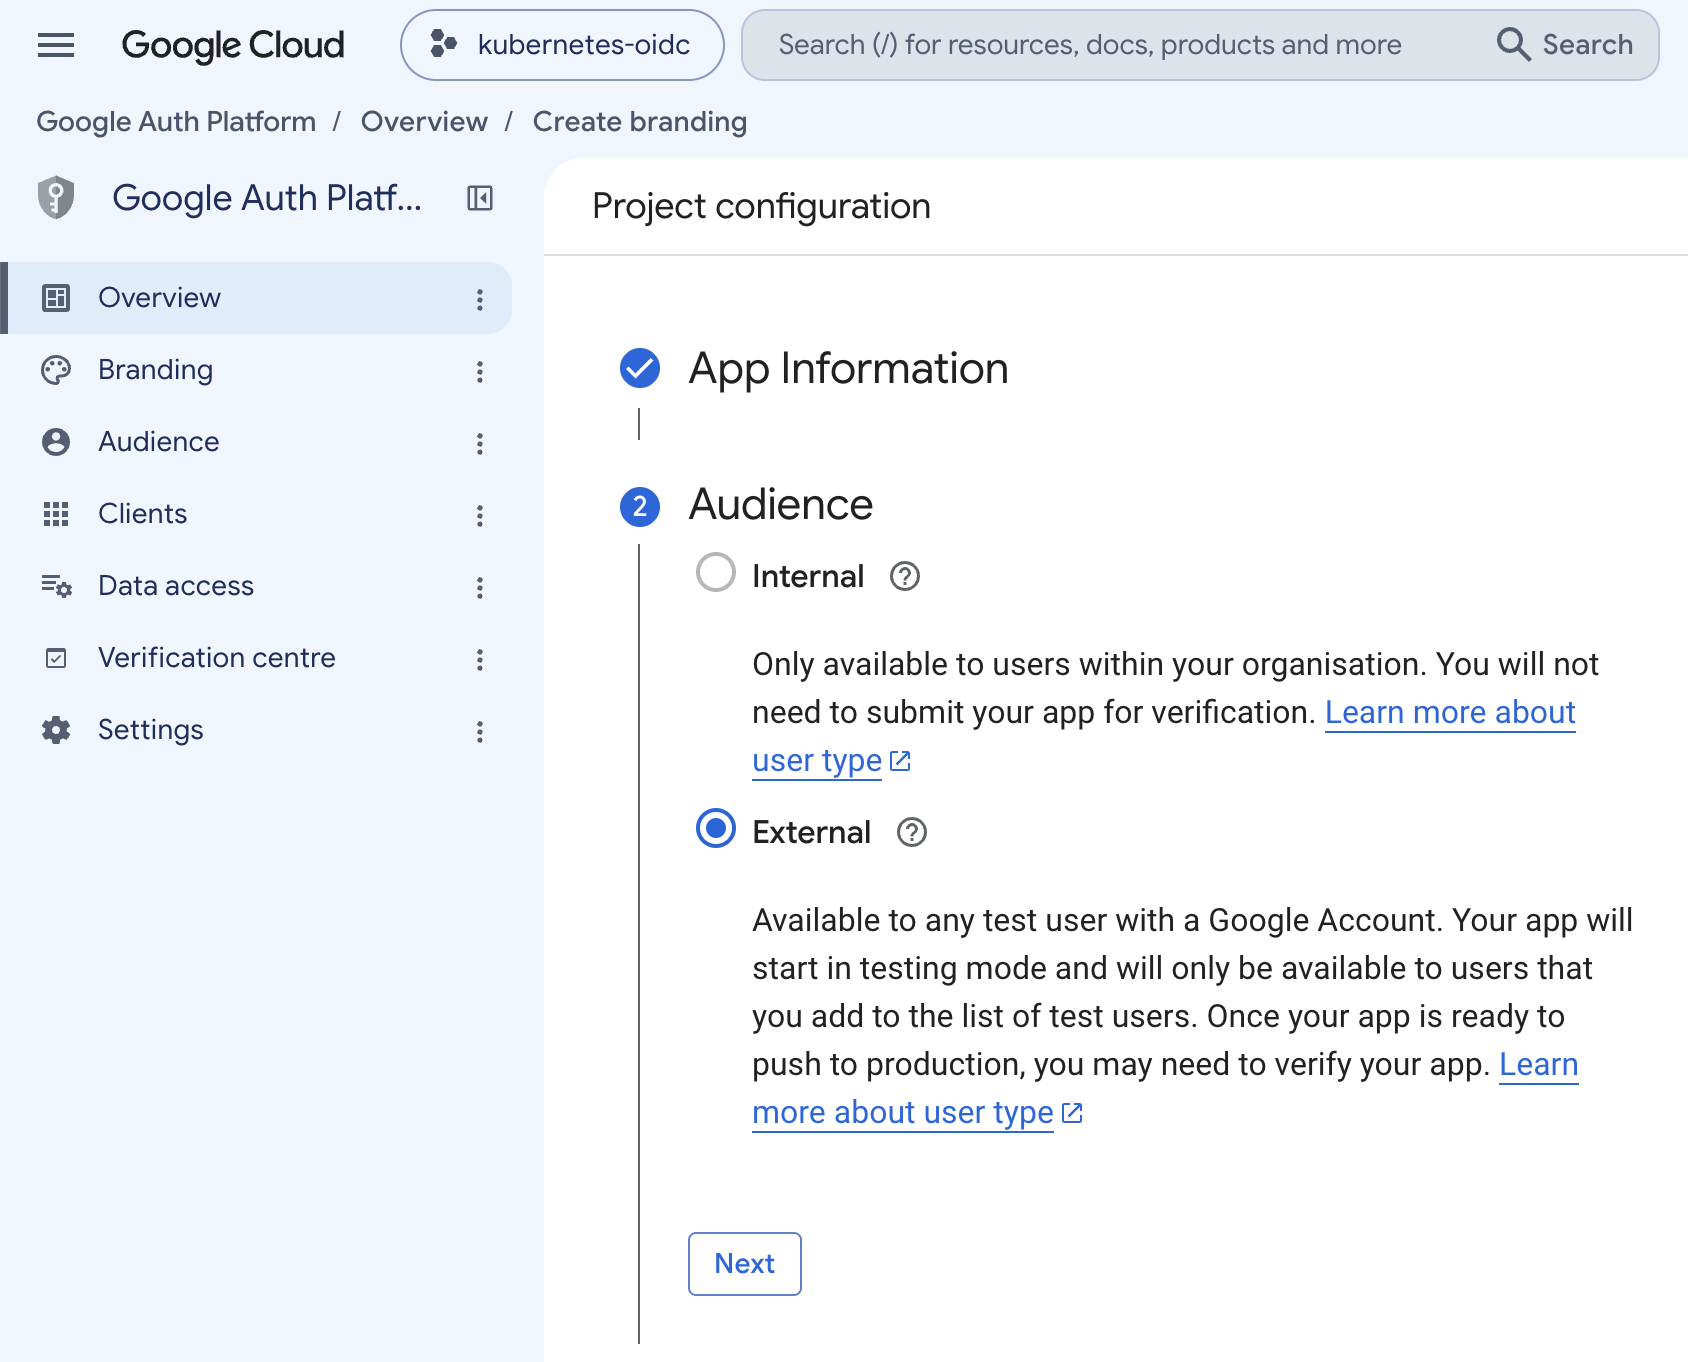
Task: Open more options for Audience item
Action: [x=480, y=443]
